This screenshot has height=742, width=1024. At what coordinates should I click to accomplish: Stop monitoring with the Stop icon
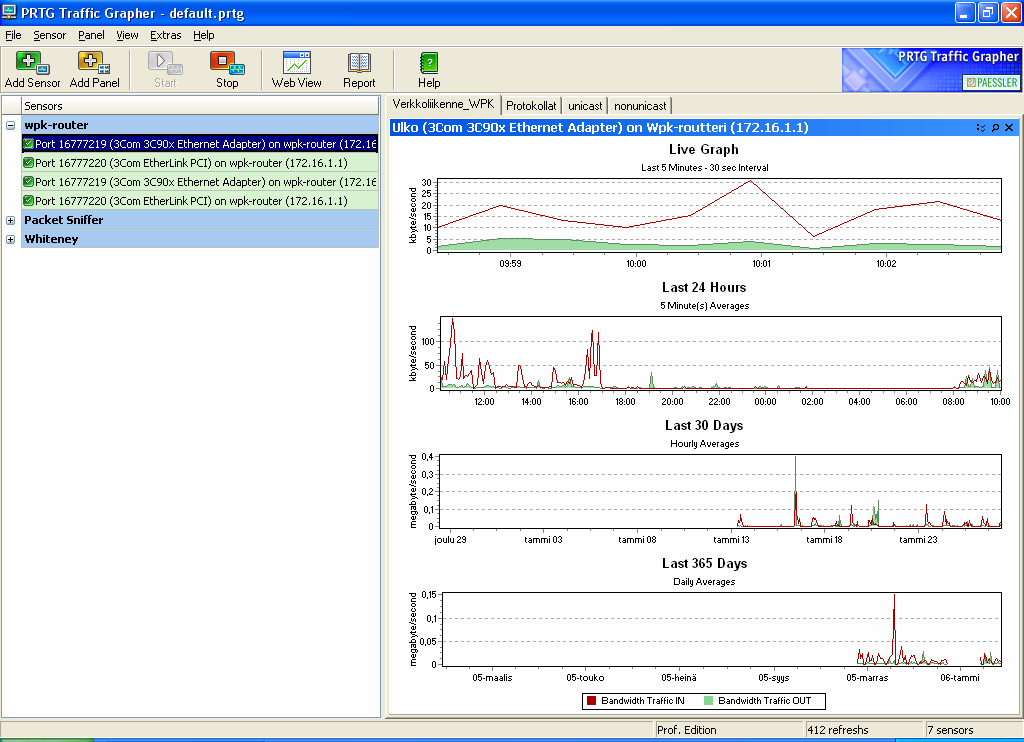(x=227, y=63)
